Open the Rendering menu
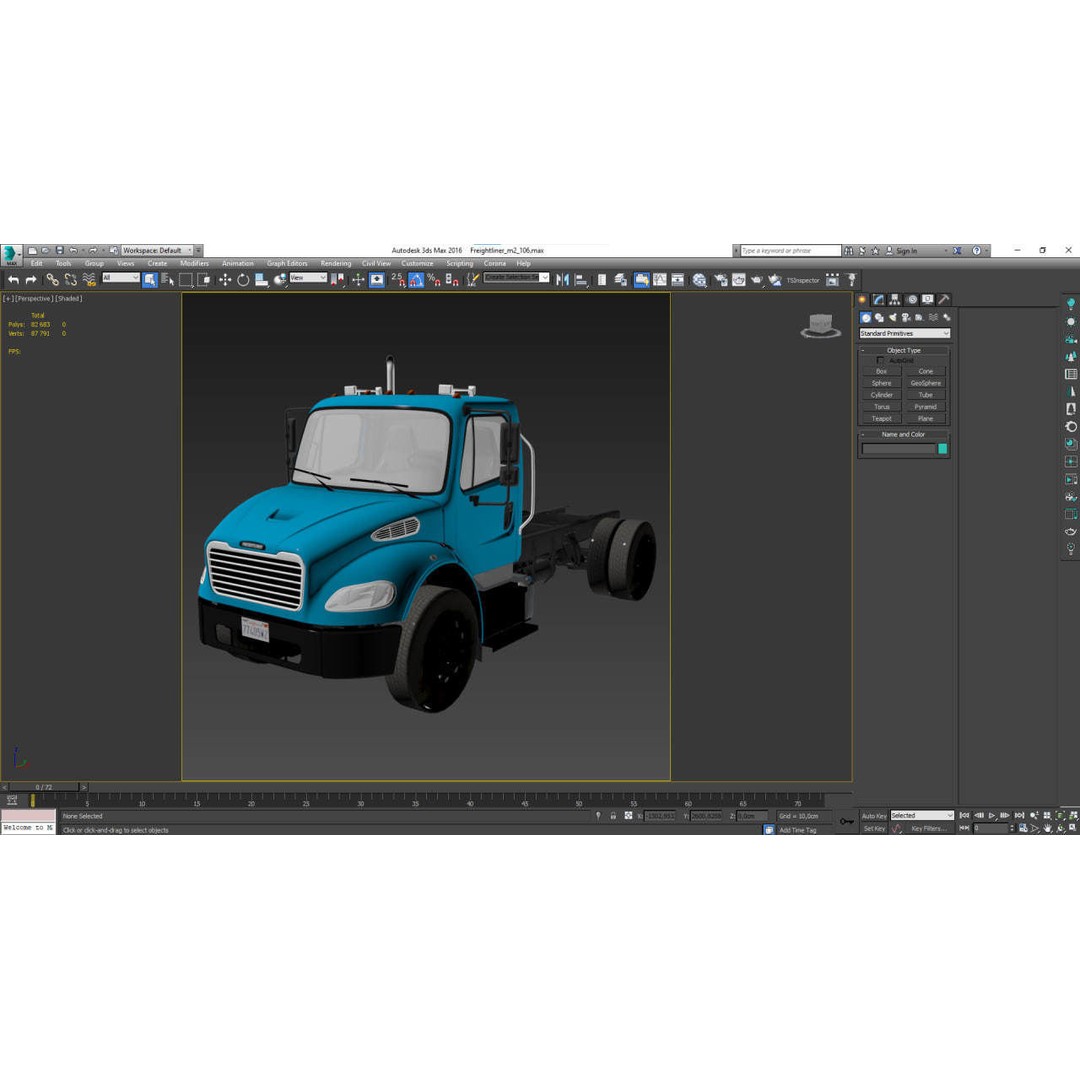The image size is (1080, 1080). pos(335,263)
